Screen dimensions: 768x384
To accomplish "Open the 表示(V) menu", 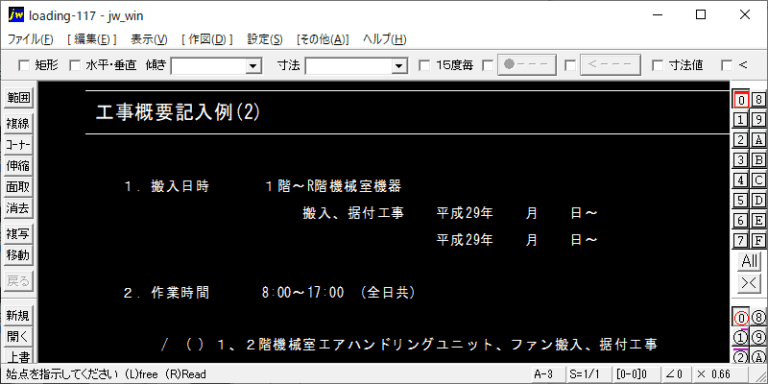I will [149, 40].
